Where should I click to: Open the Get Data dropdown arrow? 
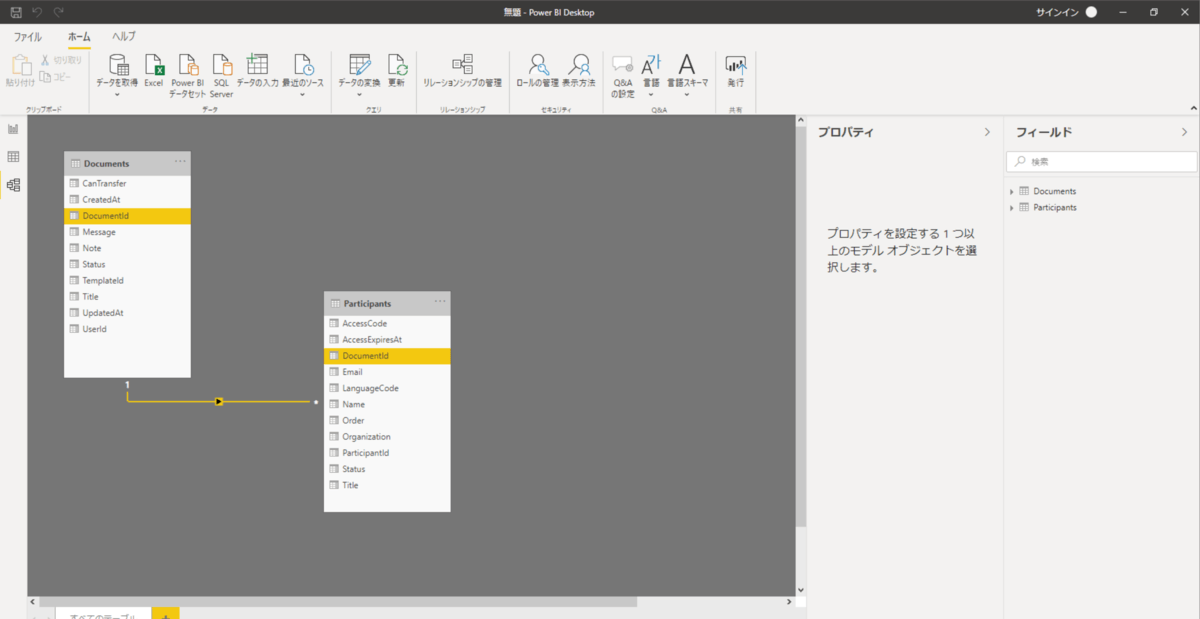click(x=117, y=95)
